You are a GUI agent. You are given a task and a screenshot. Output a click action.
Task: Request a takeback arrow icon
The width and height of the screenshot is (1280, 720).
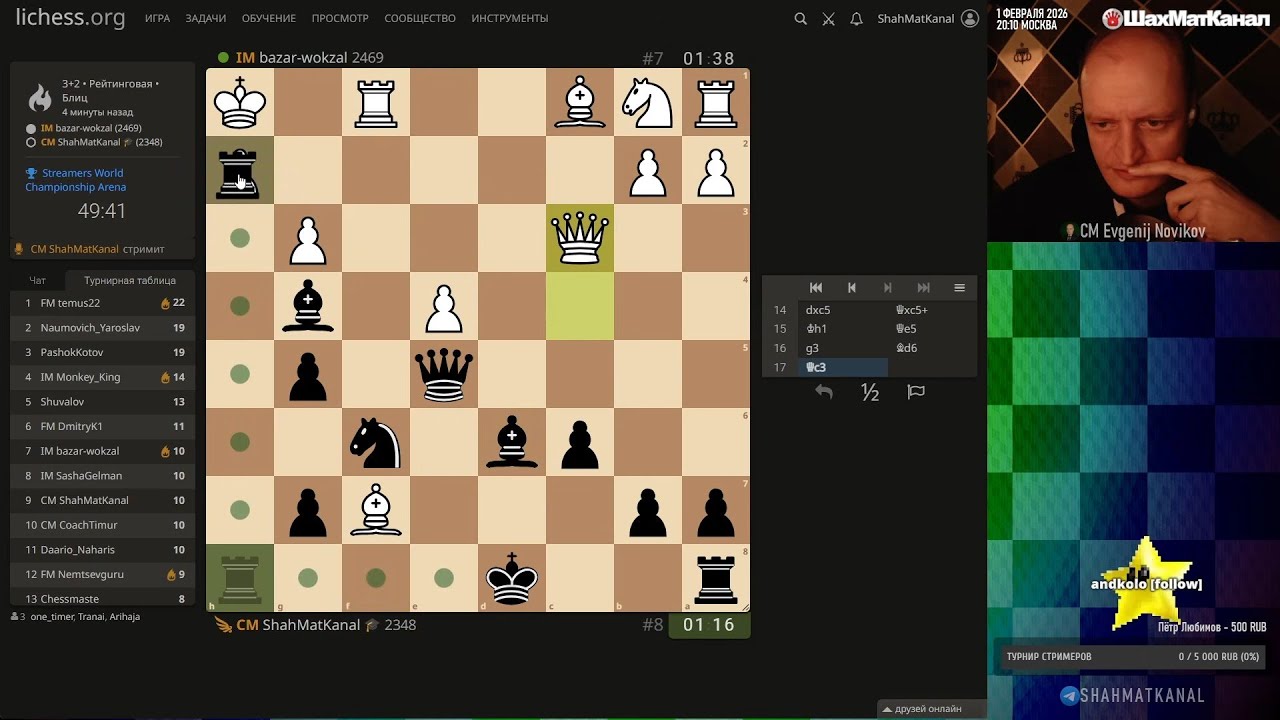pyautogui.click(x=824, y=392)
